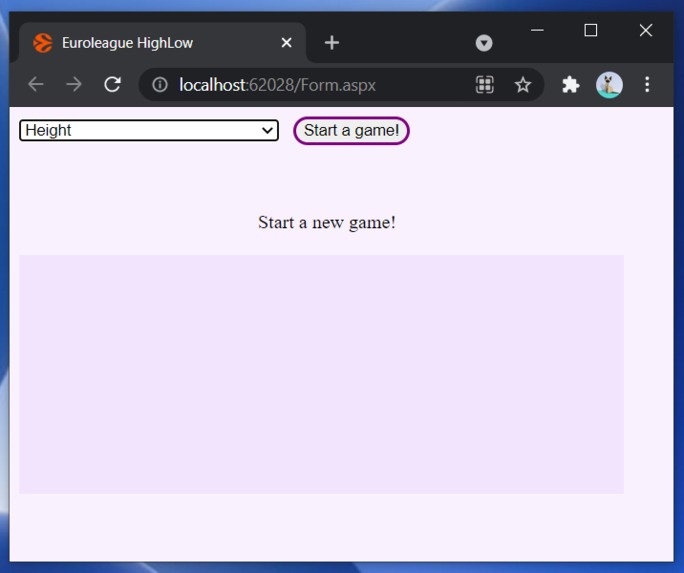
Task: View site information icon in address bar
Action: pos(160,85)
